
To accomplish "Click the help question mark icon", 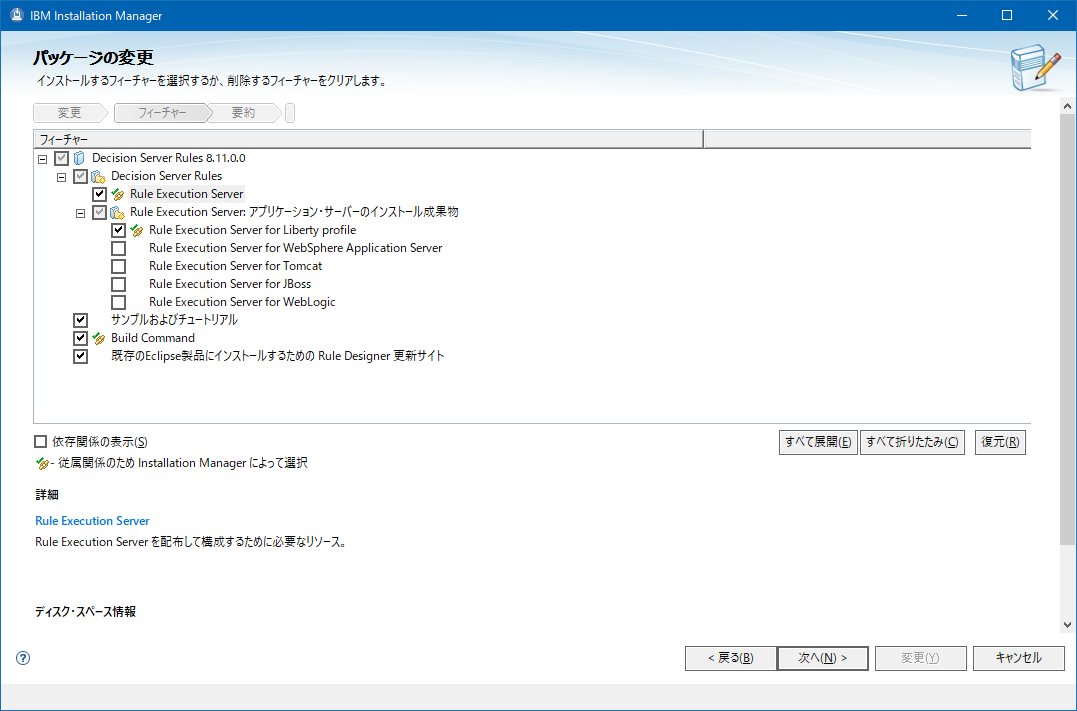I will pyautogui.click(x=23, y=658).
